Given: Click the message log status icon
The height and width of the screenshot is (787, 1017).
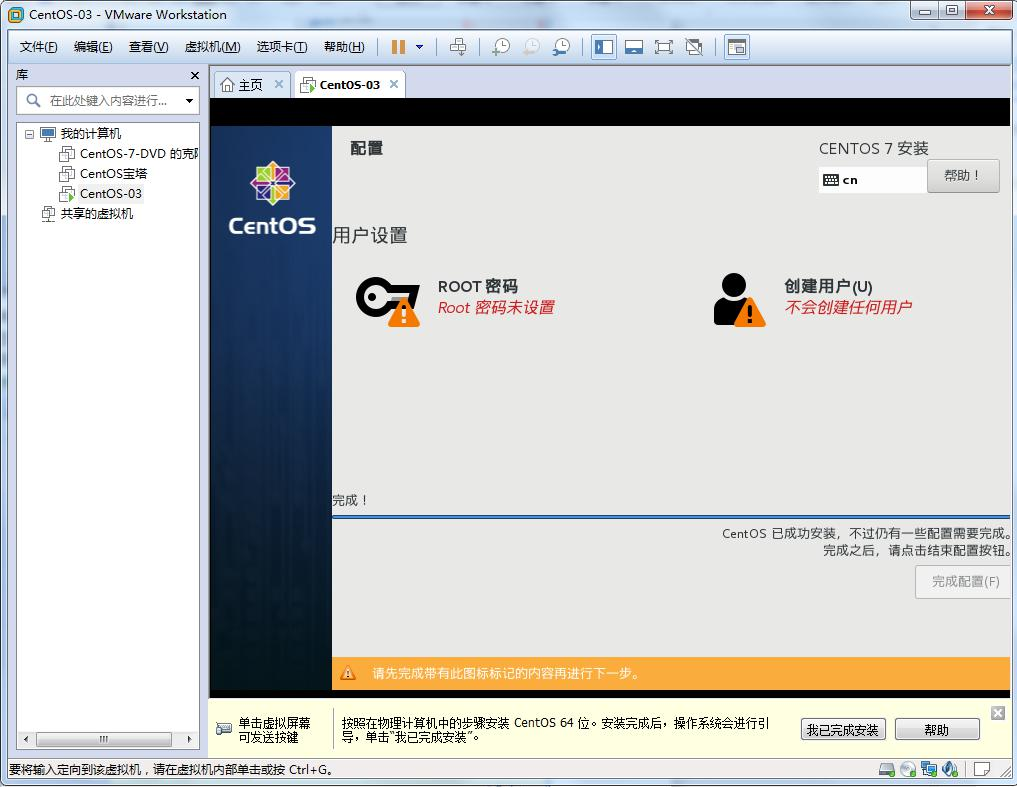Looking at the screenshot, I should pyautogui.click(x=981, y=769).
